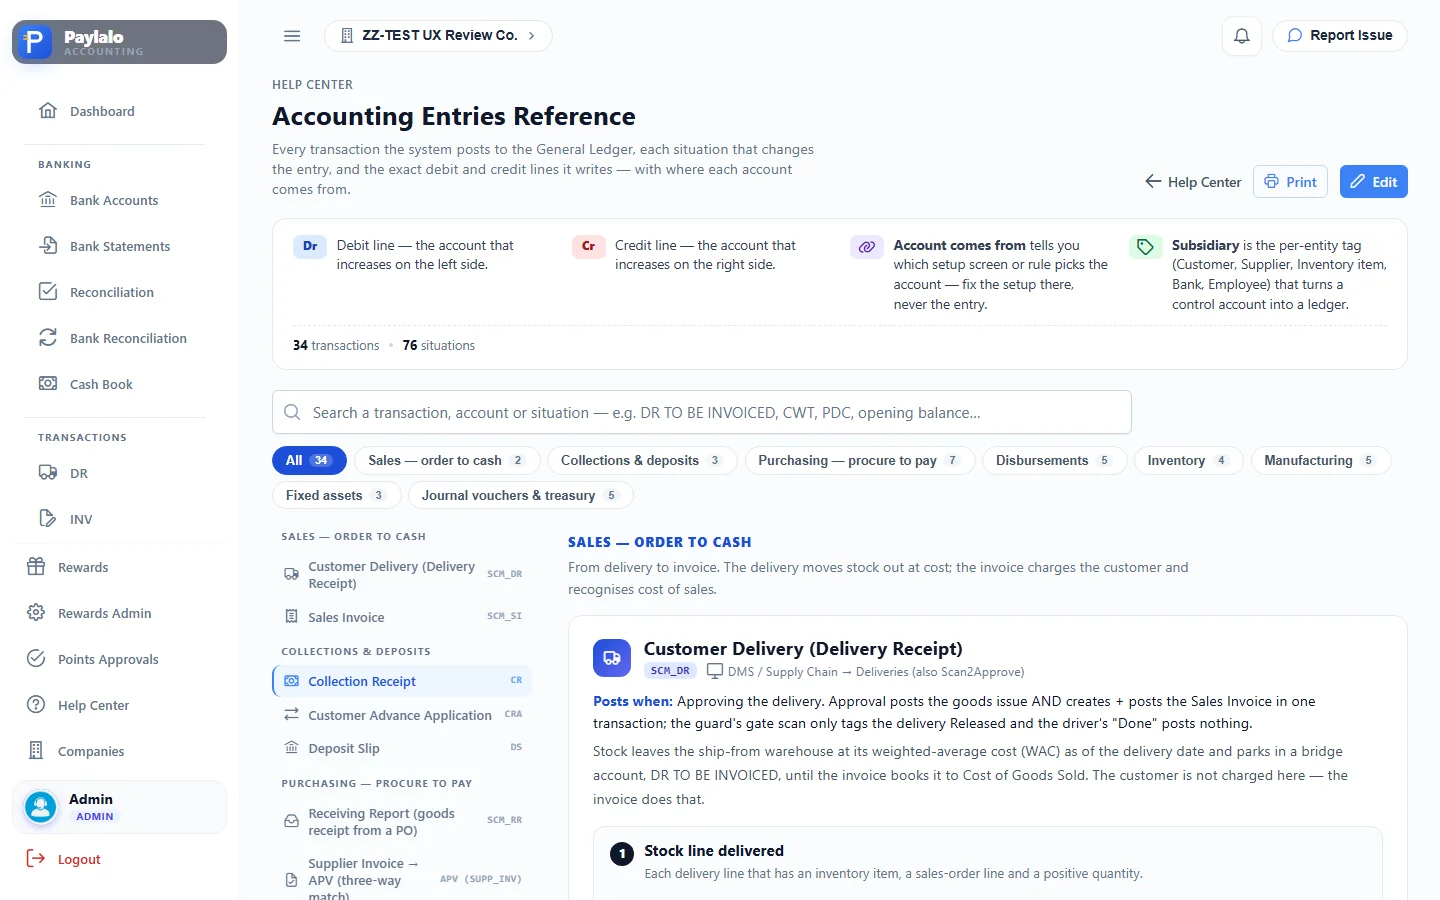Print the accounting entries reference
The image size is (1440, 900).
1290,182
